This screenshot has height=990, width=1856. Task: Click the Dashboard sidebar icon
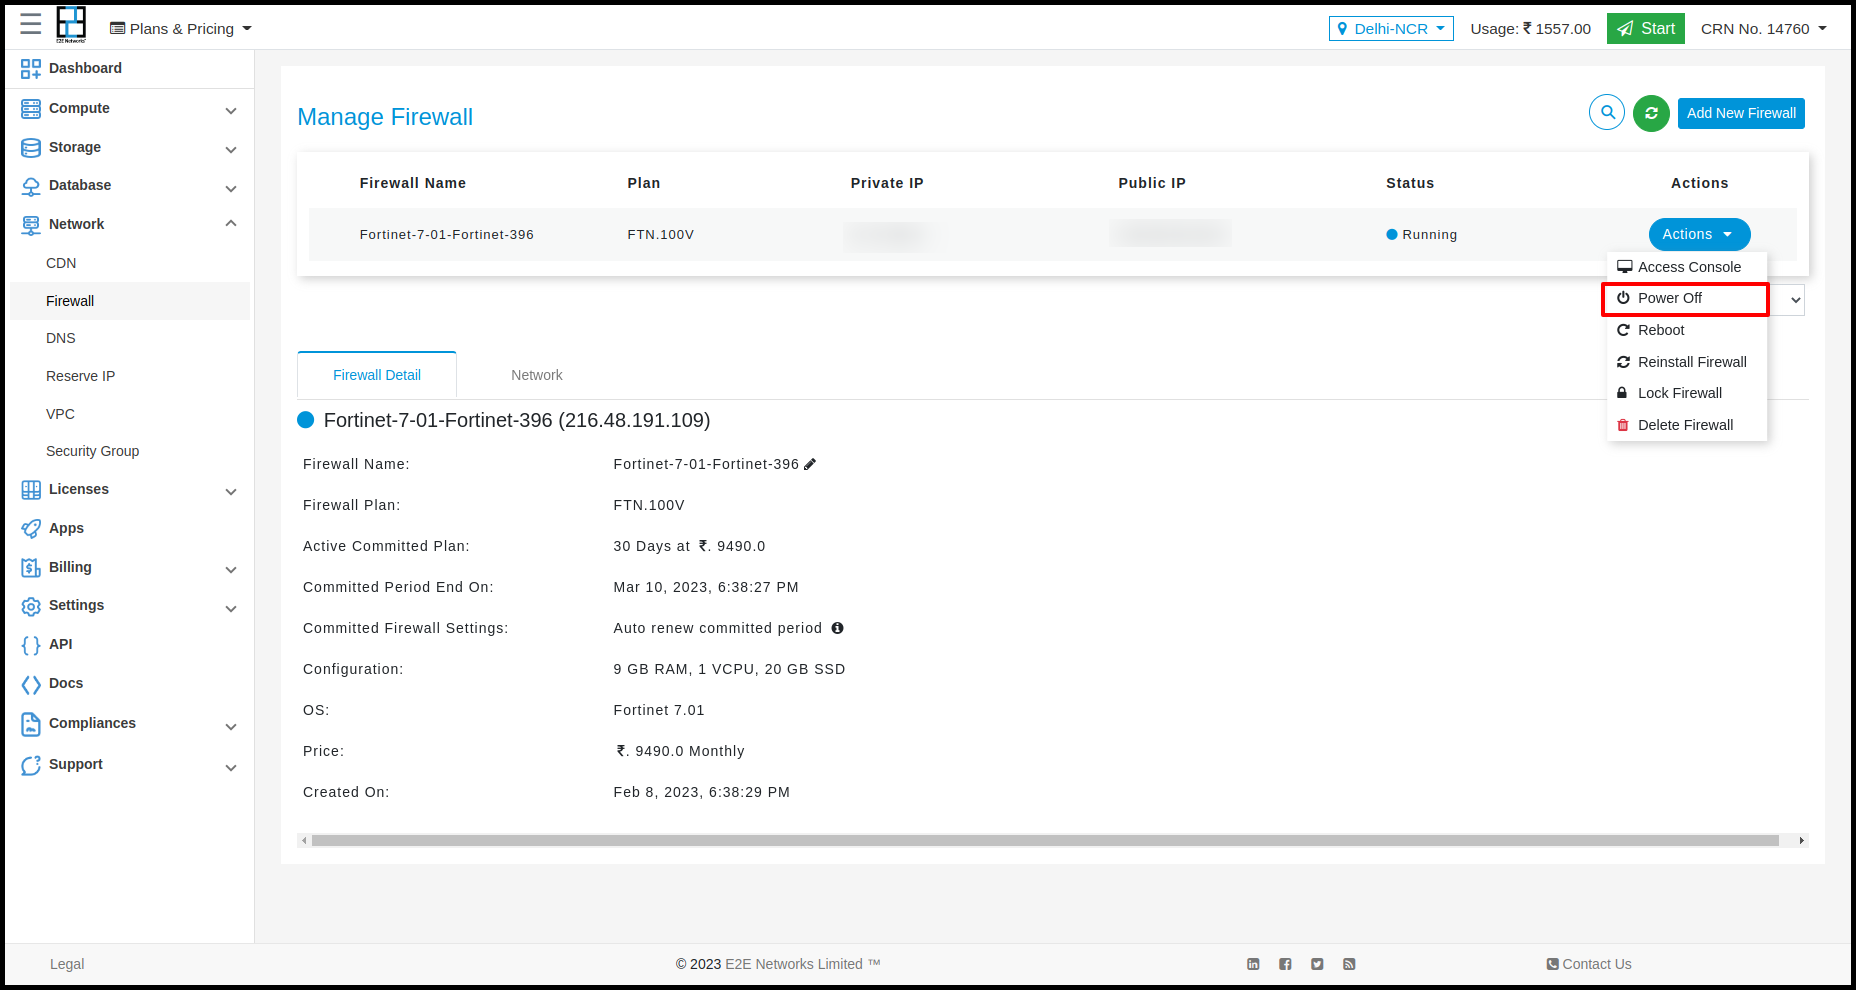coord(31,68)
